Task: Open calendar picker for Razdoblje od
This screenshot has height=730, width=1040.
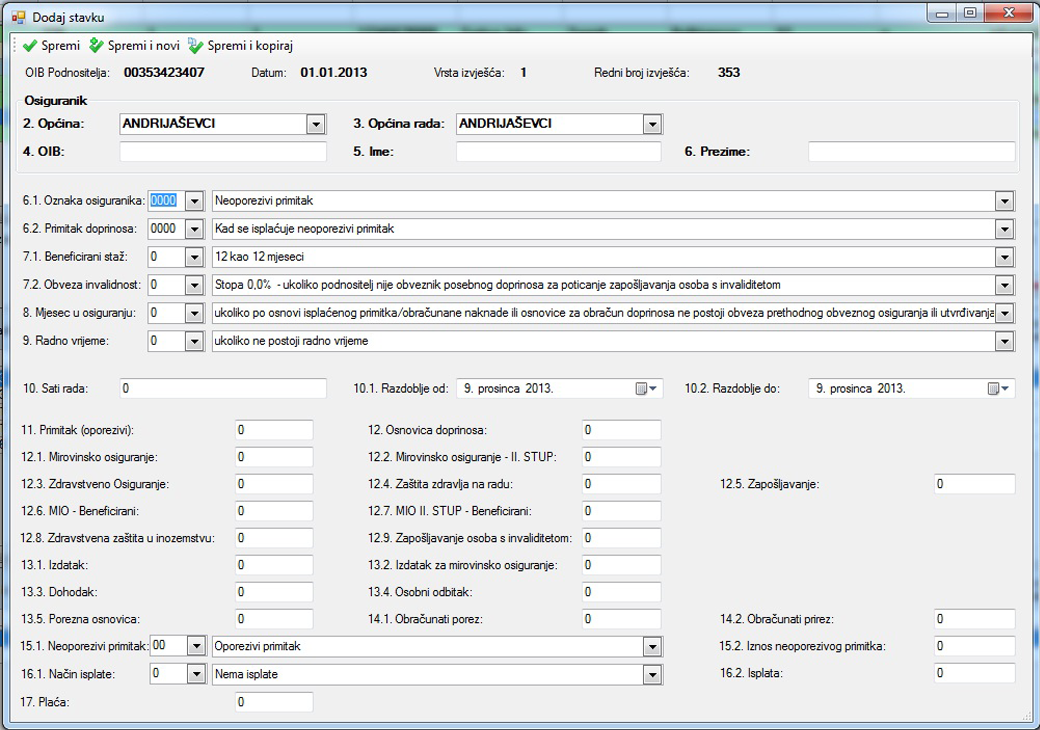Action: coord(645,389)
